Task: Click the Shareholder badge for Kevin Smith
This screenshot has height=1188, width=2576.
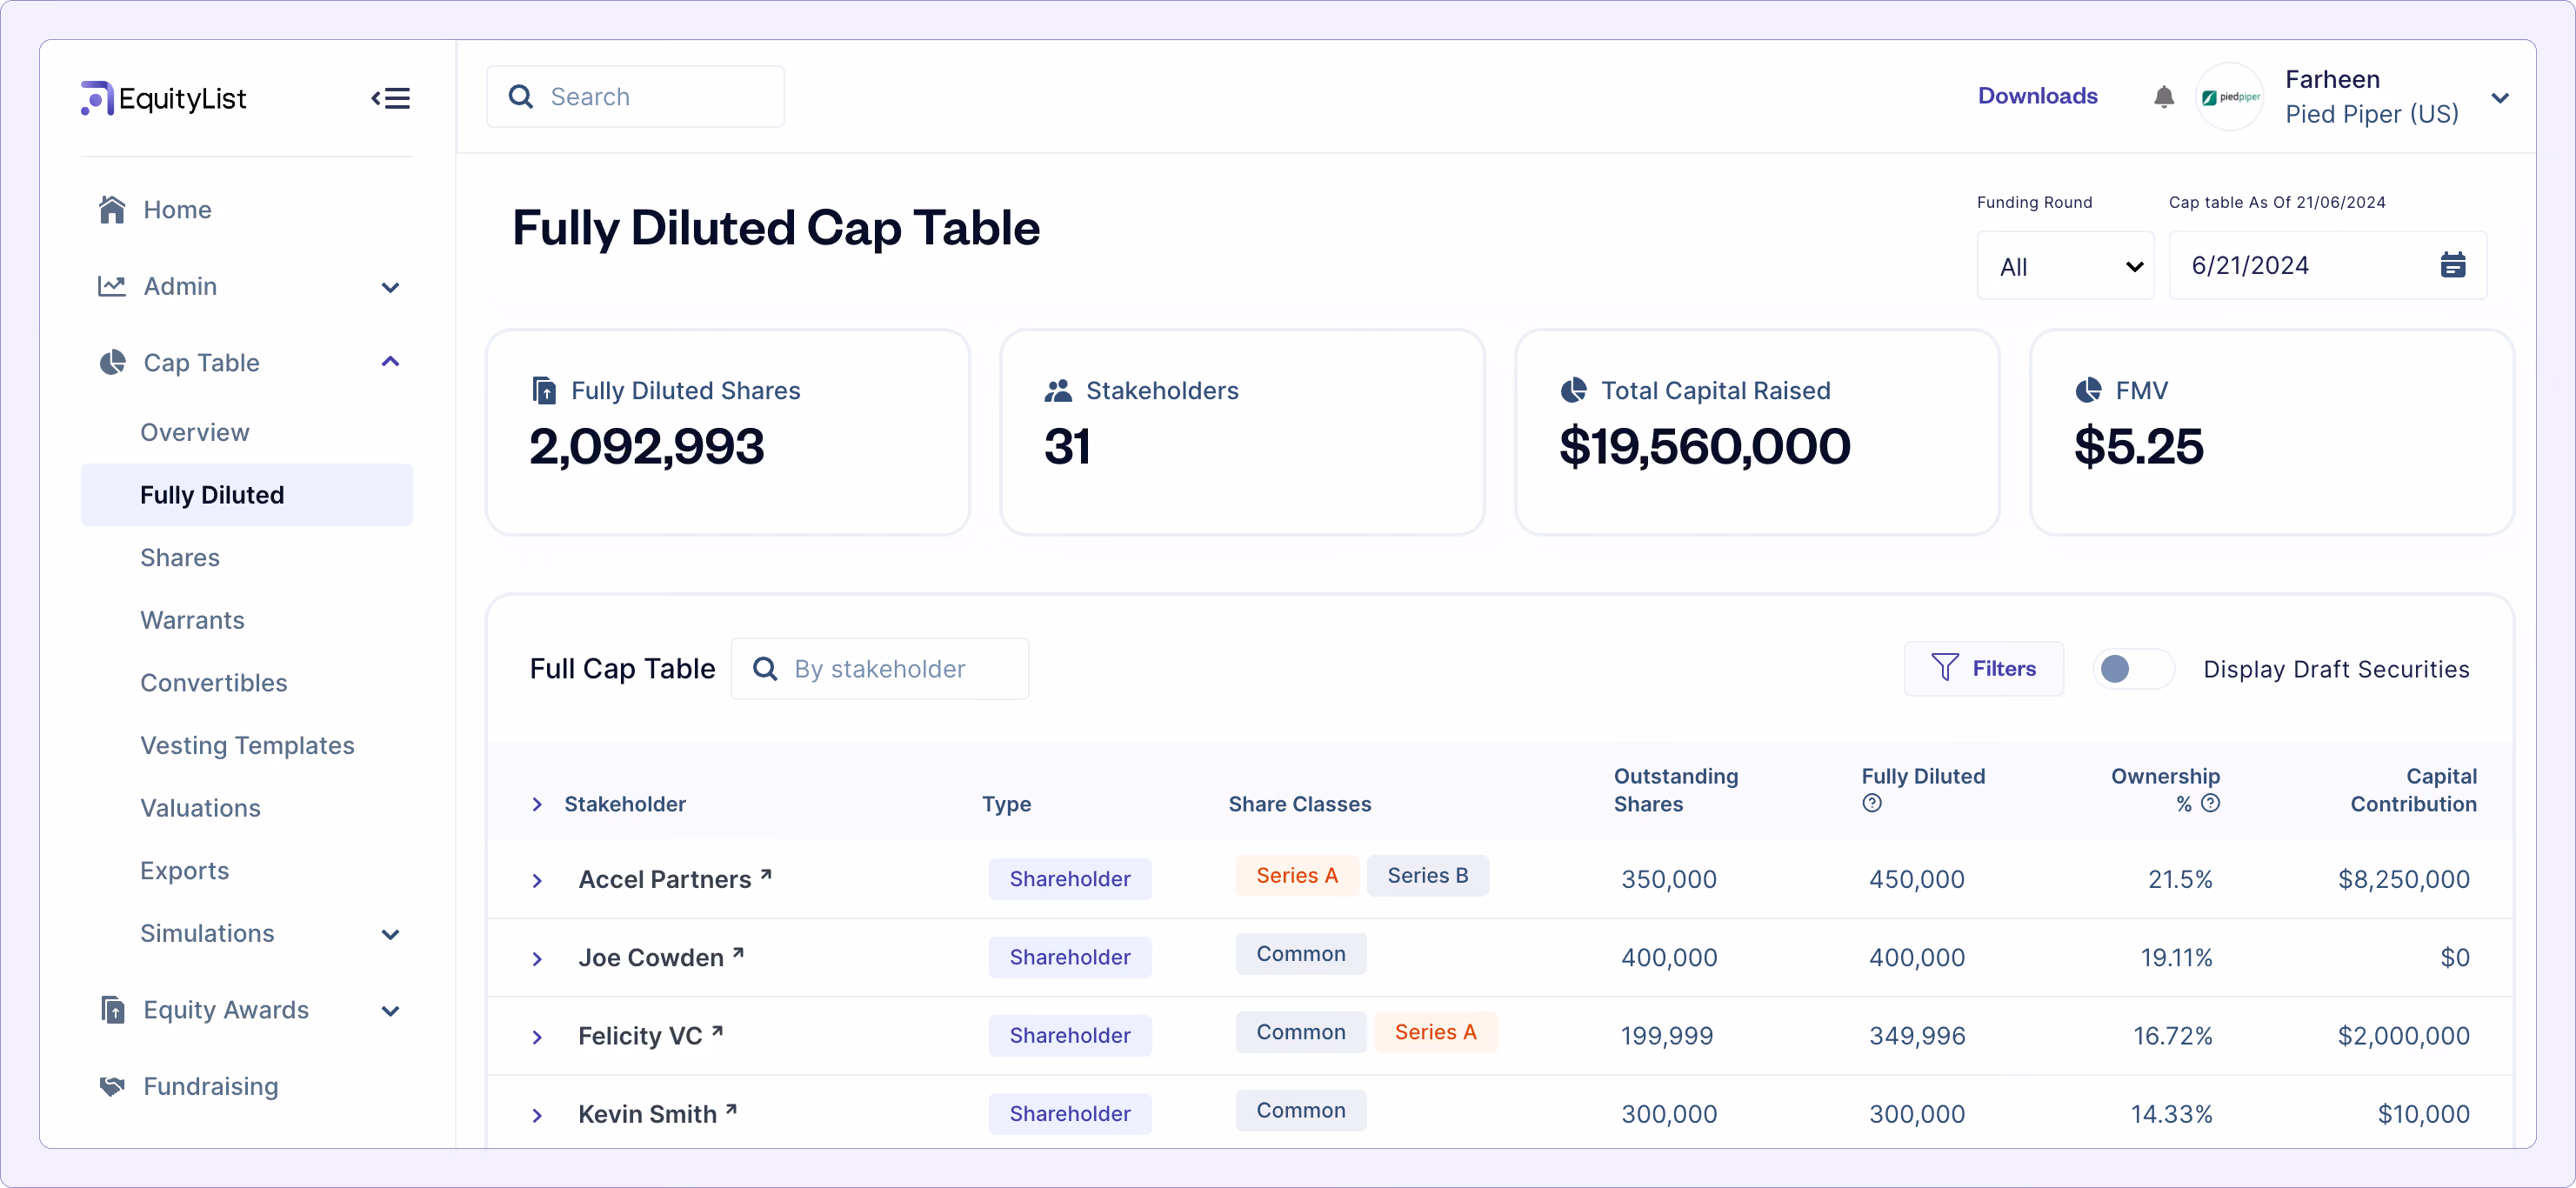Action: click(x=1070, y=1113)
